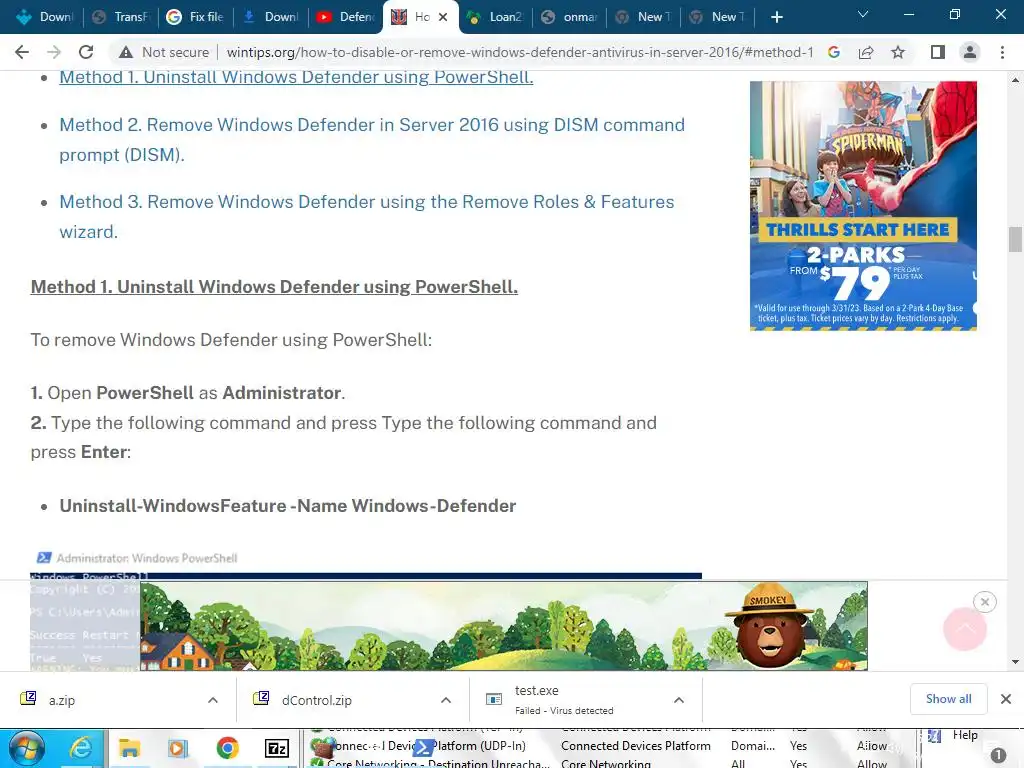Open 7-Zip from taskbar

[276, 748]
